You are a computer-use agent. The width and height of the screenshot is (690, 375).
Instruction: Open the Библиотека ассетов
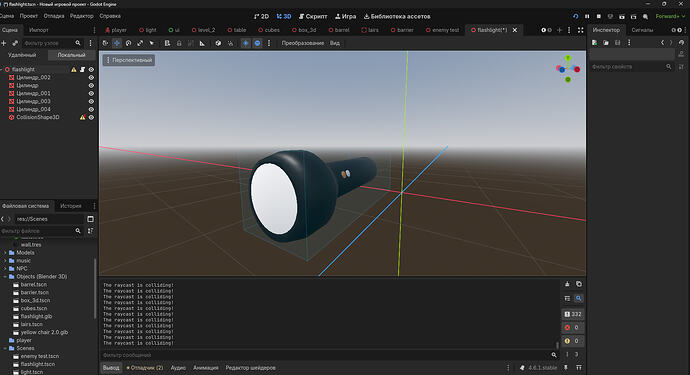[x=397, y=16]
